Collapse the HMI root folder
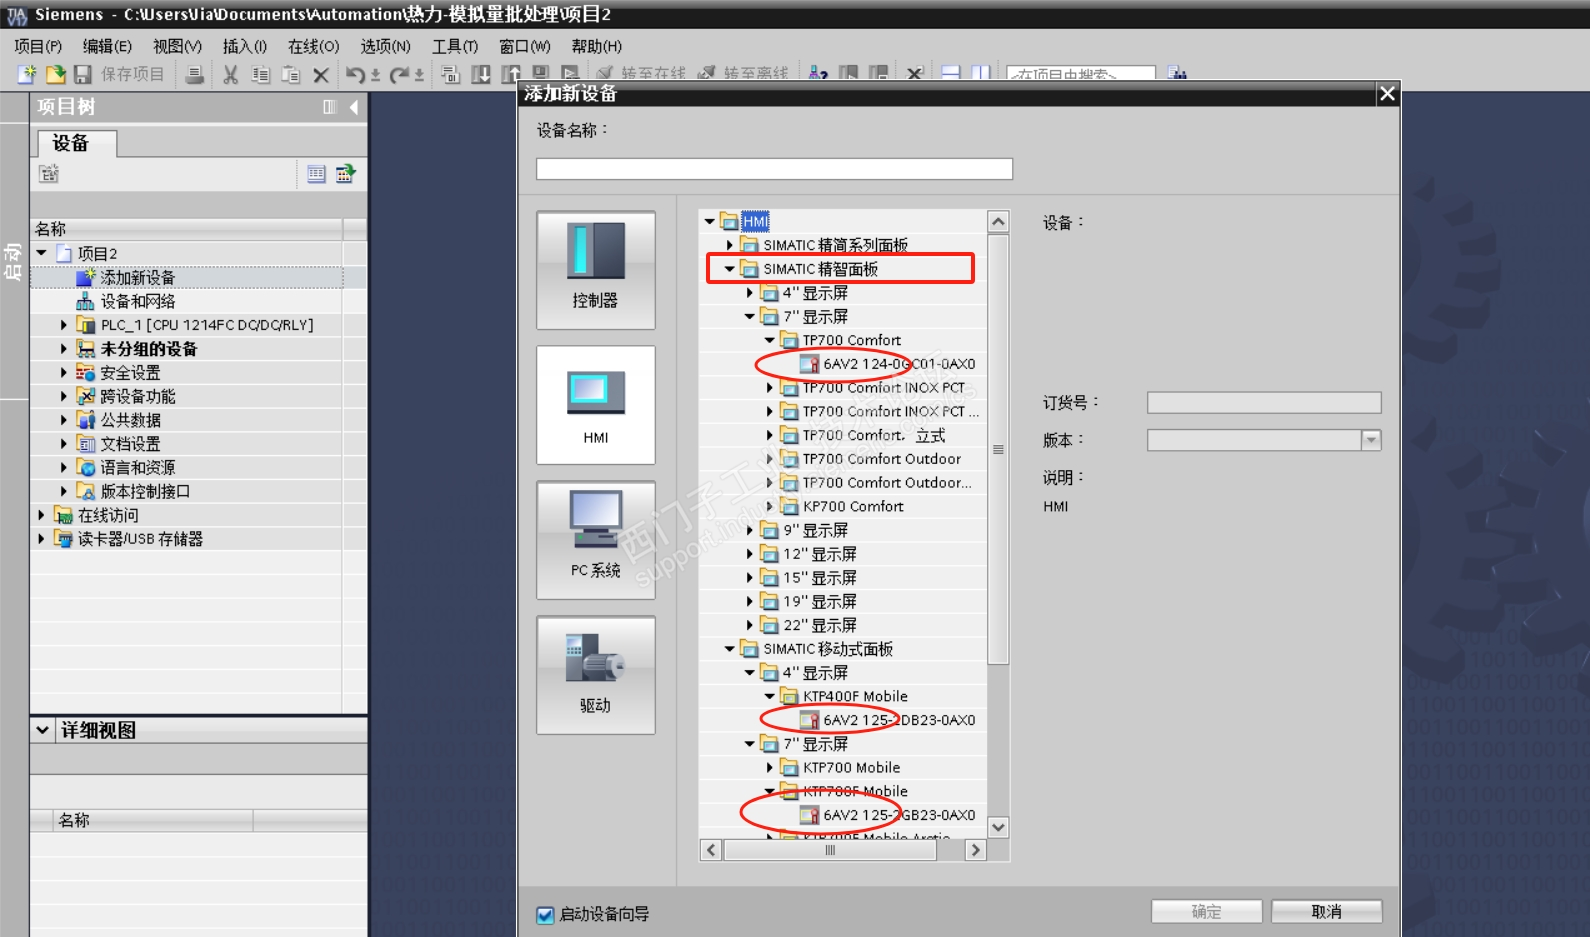This screenshot has height=937, width=1590. tap(709, 221)
